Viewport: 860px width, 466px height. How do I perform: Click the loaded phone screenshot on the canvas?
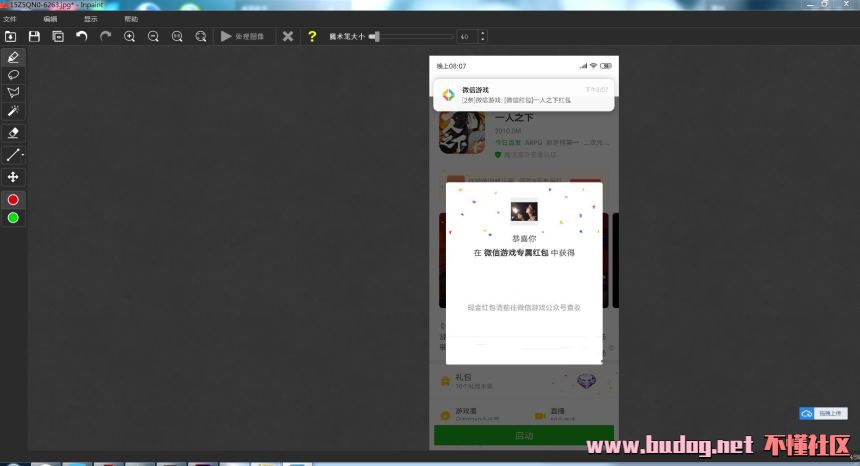[x=524, y=253]
